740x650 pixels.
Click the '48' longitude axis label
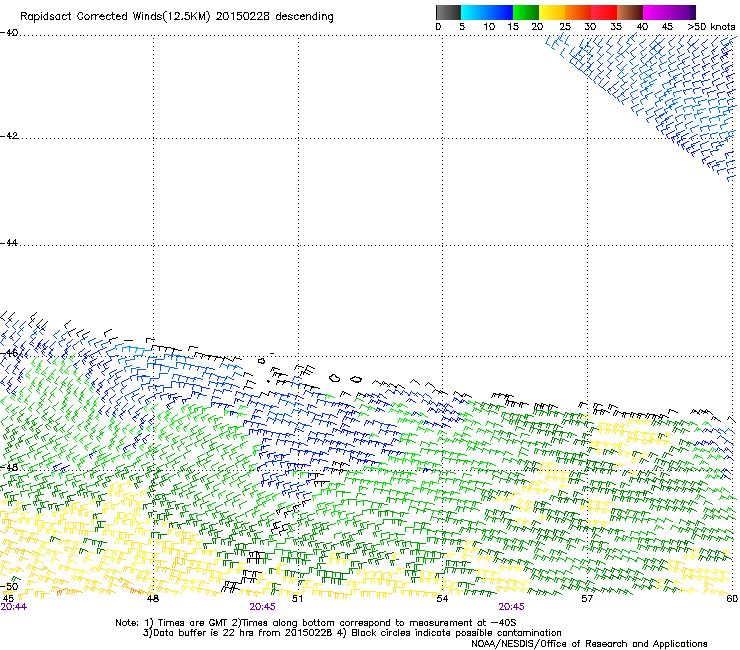coord(153,599)
